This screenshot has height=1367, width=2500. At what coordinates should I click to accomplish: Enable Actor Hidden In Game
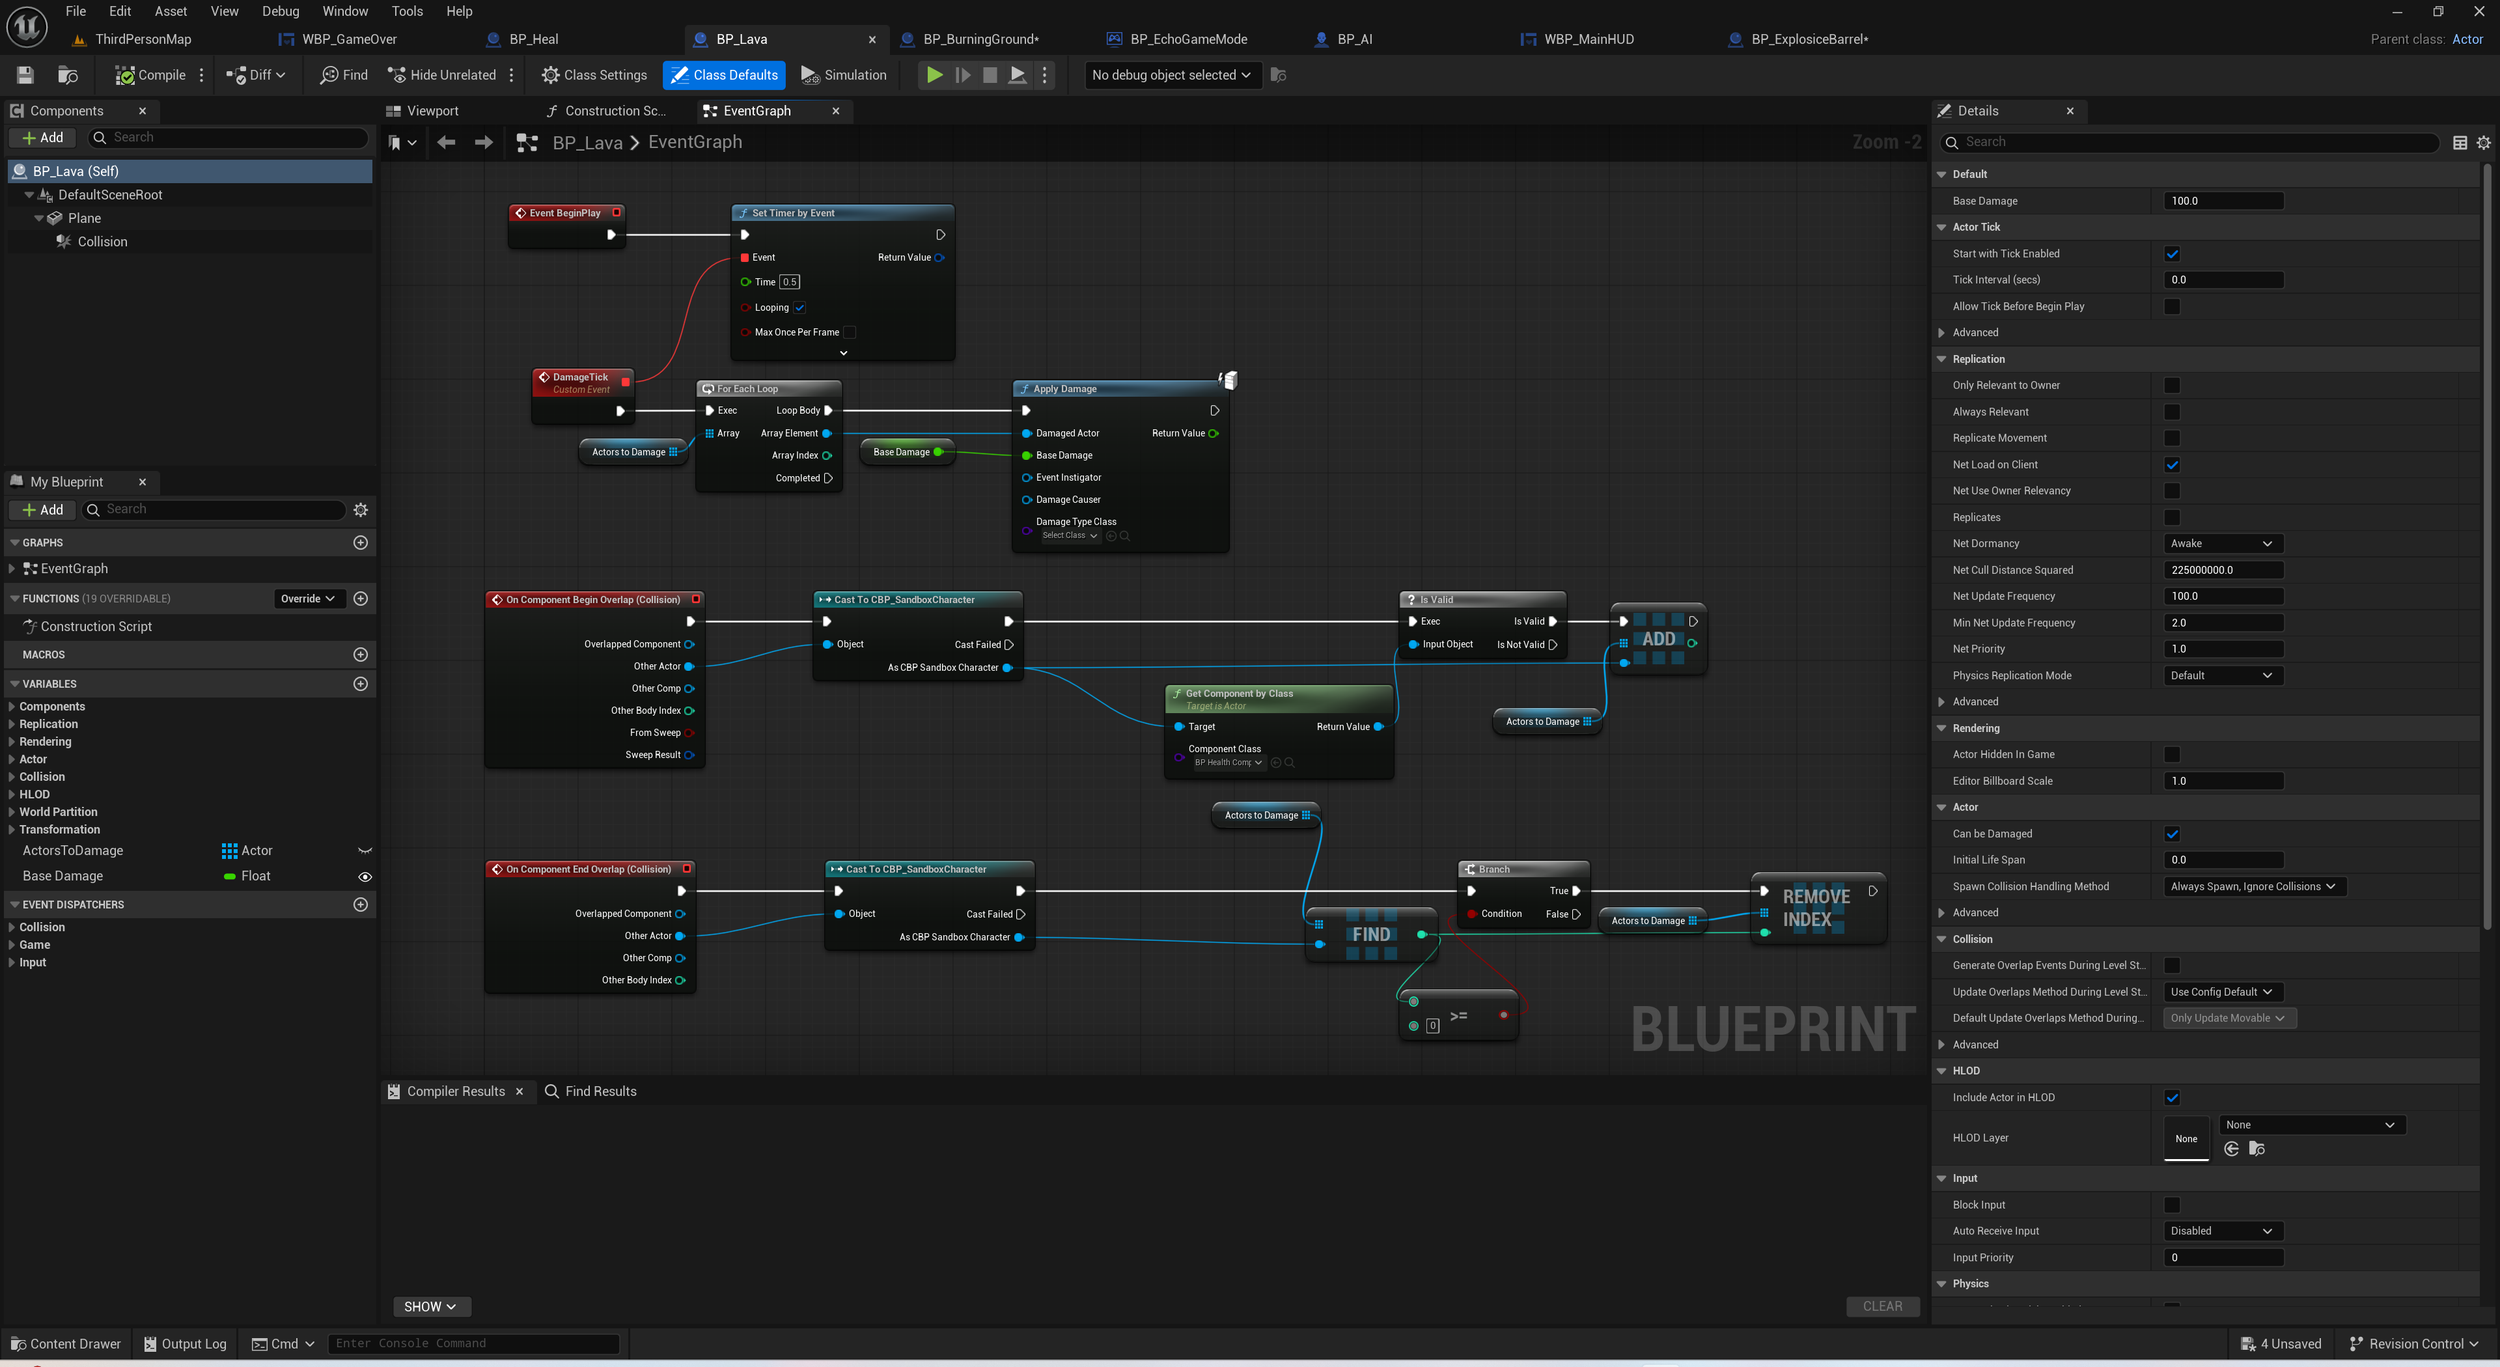pos(2172,755)
